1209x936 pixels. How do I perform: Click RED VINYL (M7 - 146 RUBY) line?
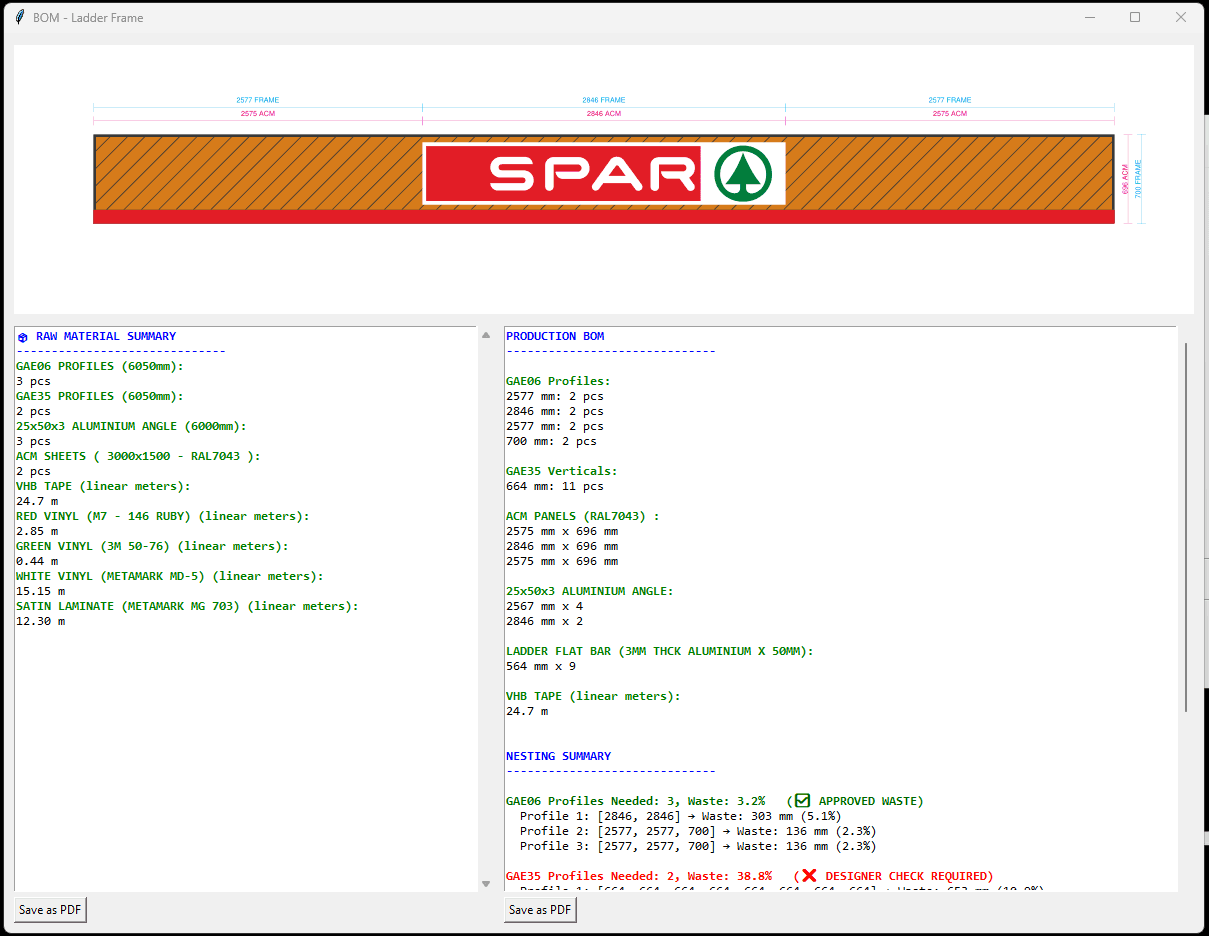163,516
